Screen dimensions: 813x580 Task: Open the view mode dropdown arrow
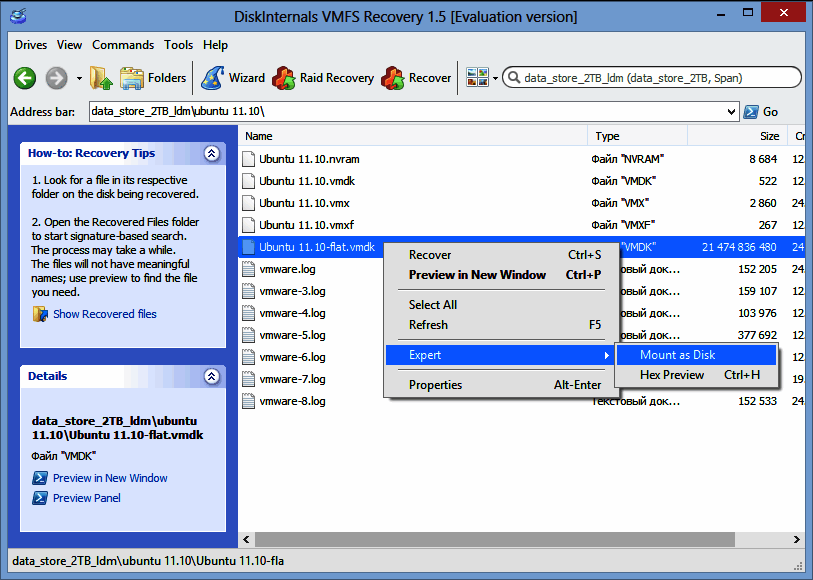point(494,78)
